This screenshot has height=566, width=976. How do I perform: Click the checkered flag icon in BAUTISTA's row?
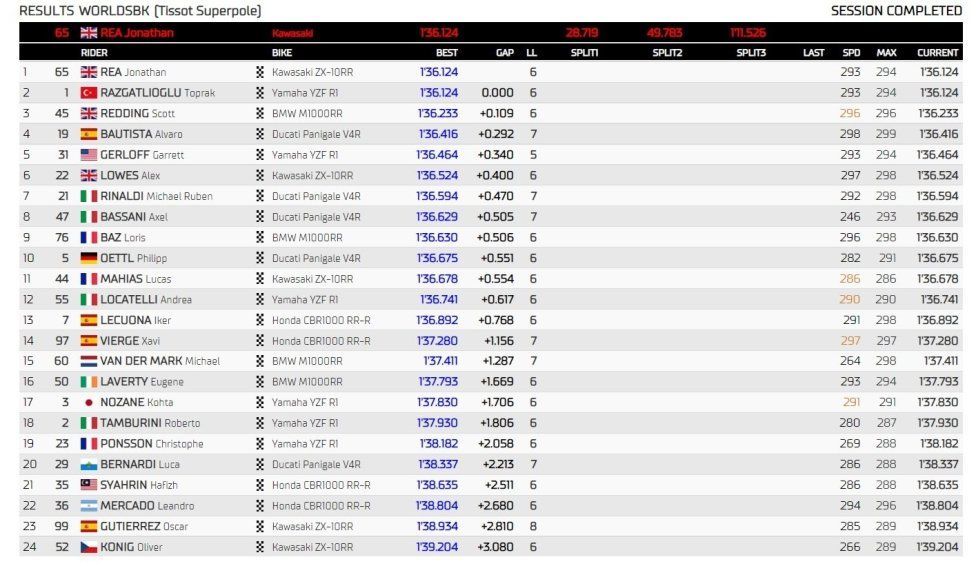pos(260,134)
